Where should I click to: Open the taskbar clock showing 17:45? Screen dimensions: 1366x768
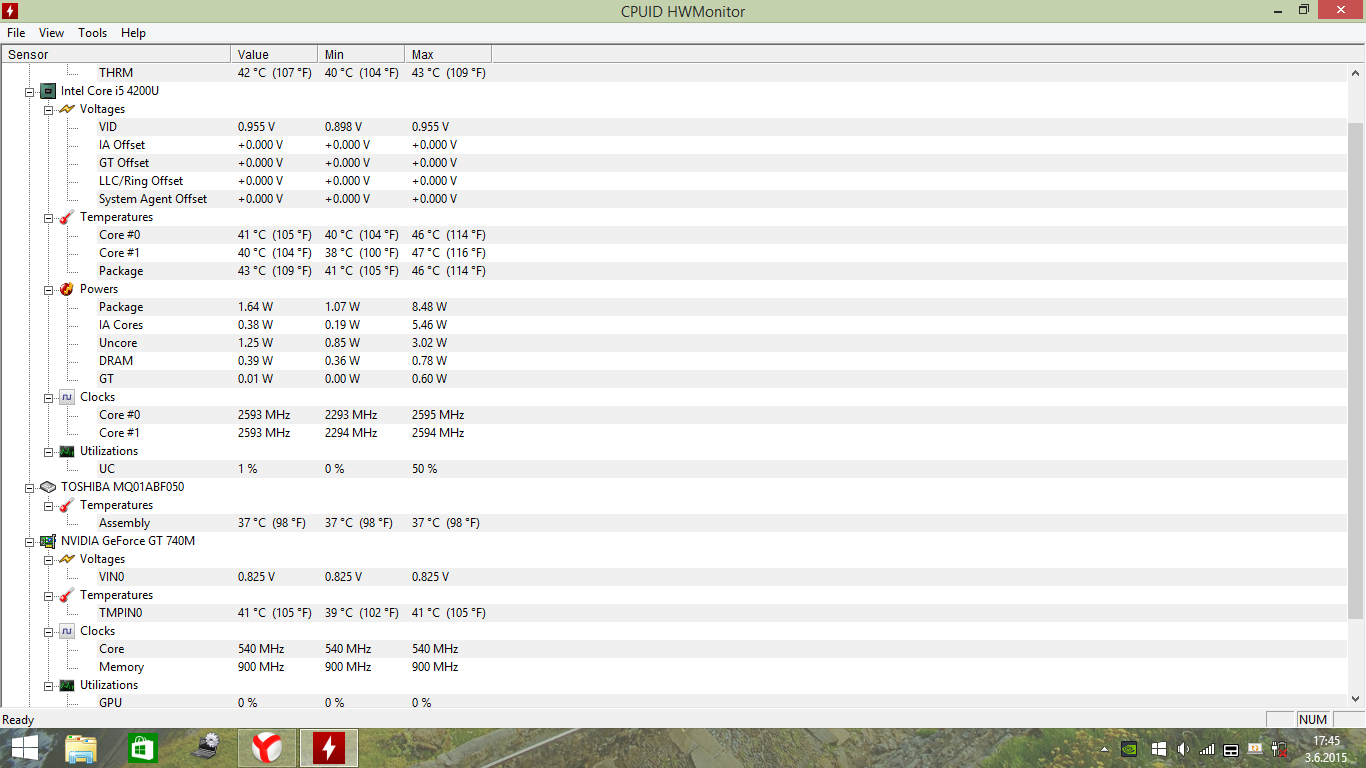point(1327,748)
